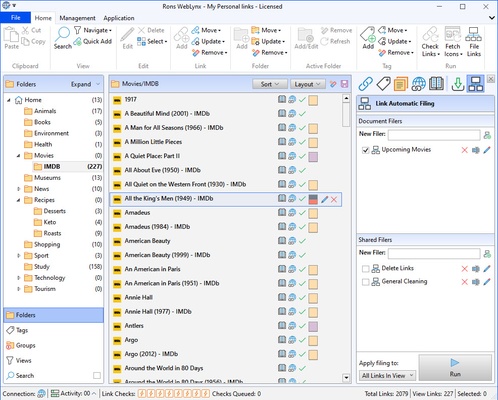Delete the Upcoming Movies filer

click(x=464, y=150)
